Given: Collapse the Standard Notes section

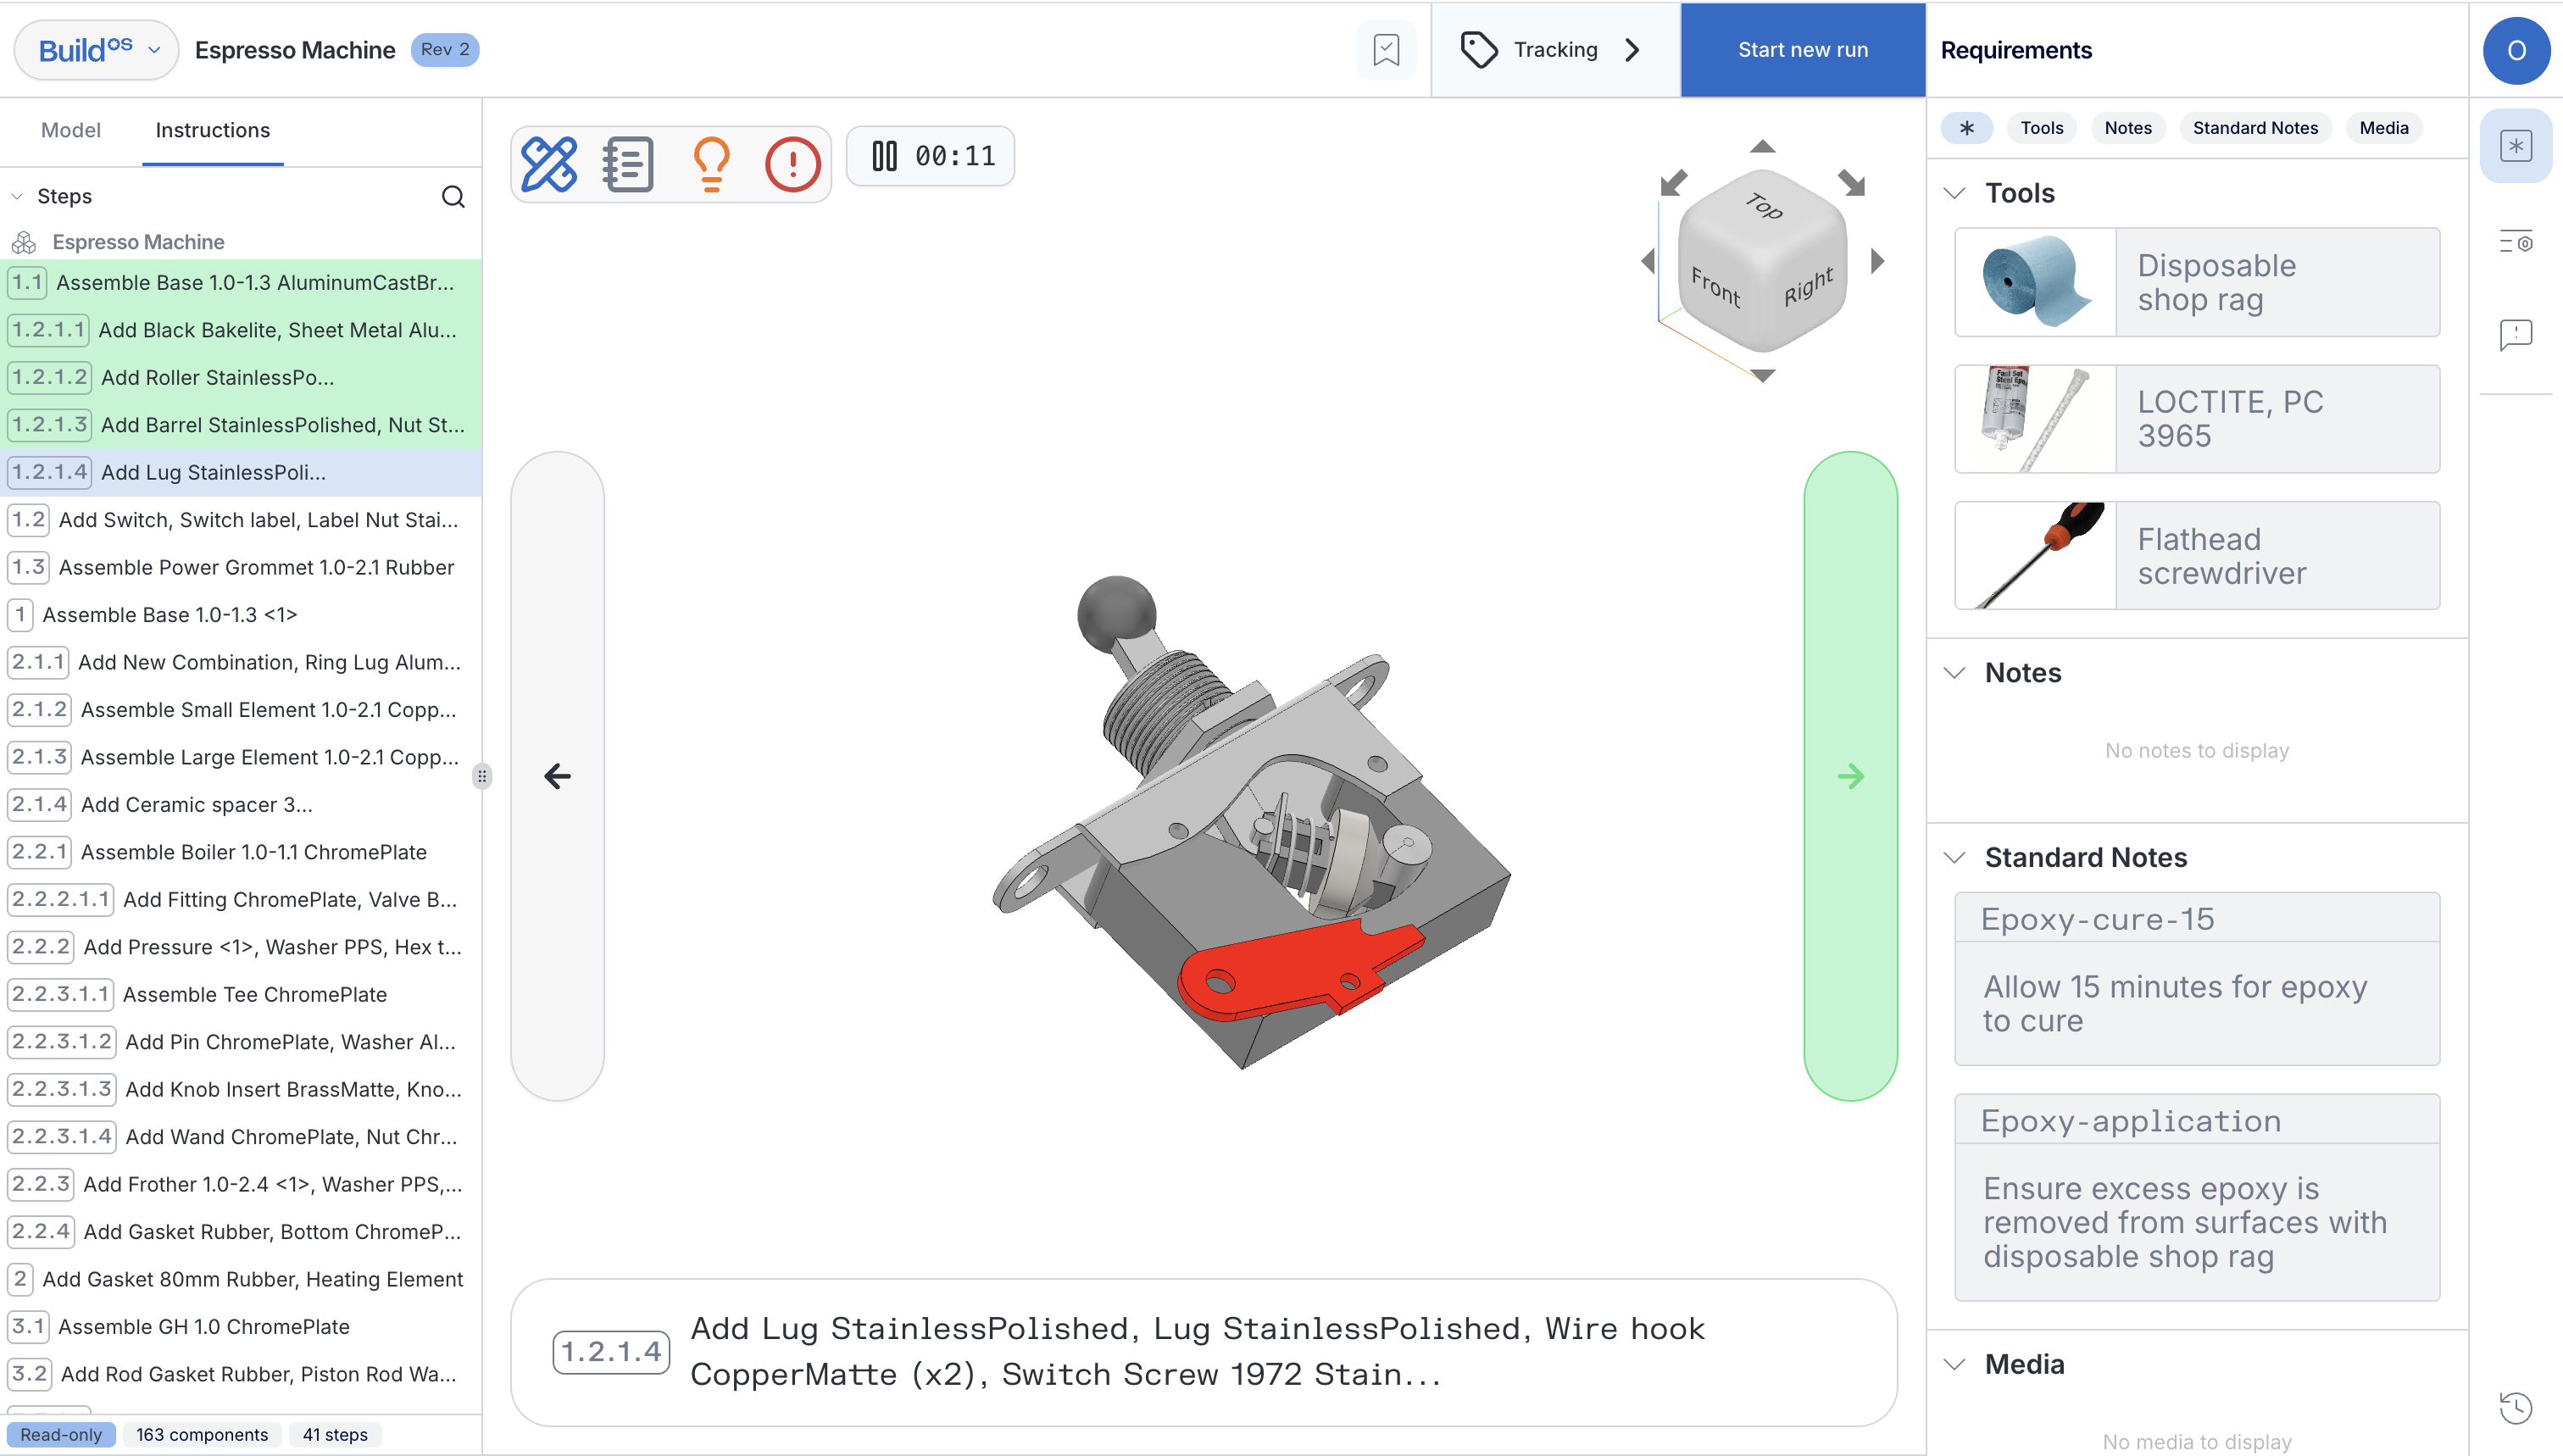Looking at the screenshot, I should pyautogui.click(x=1954, y=857).
